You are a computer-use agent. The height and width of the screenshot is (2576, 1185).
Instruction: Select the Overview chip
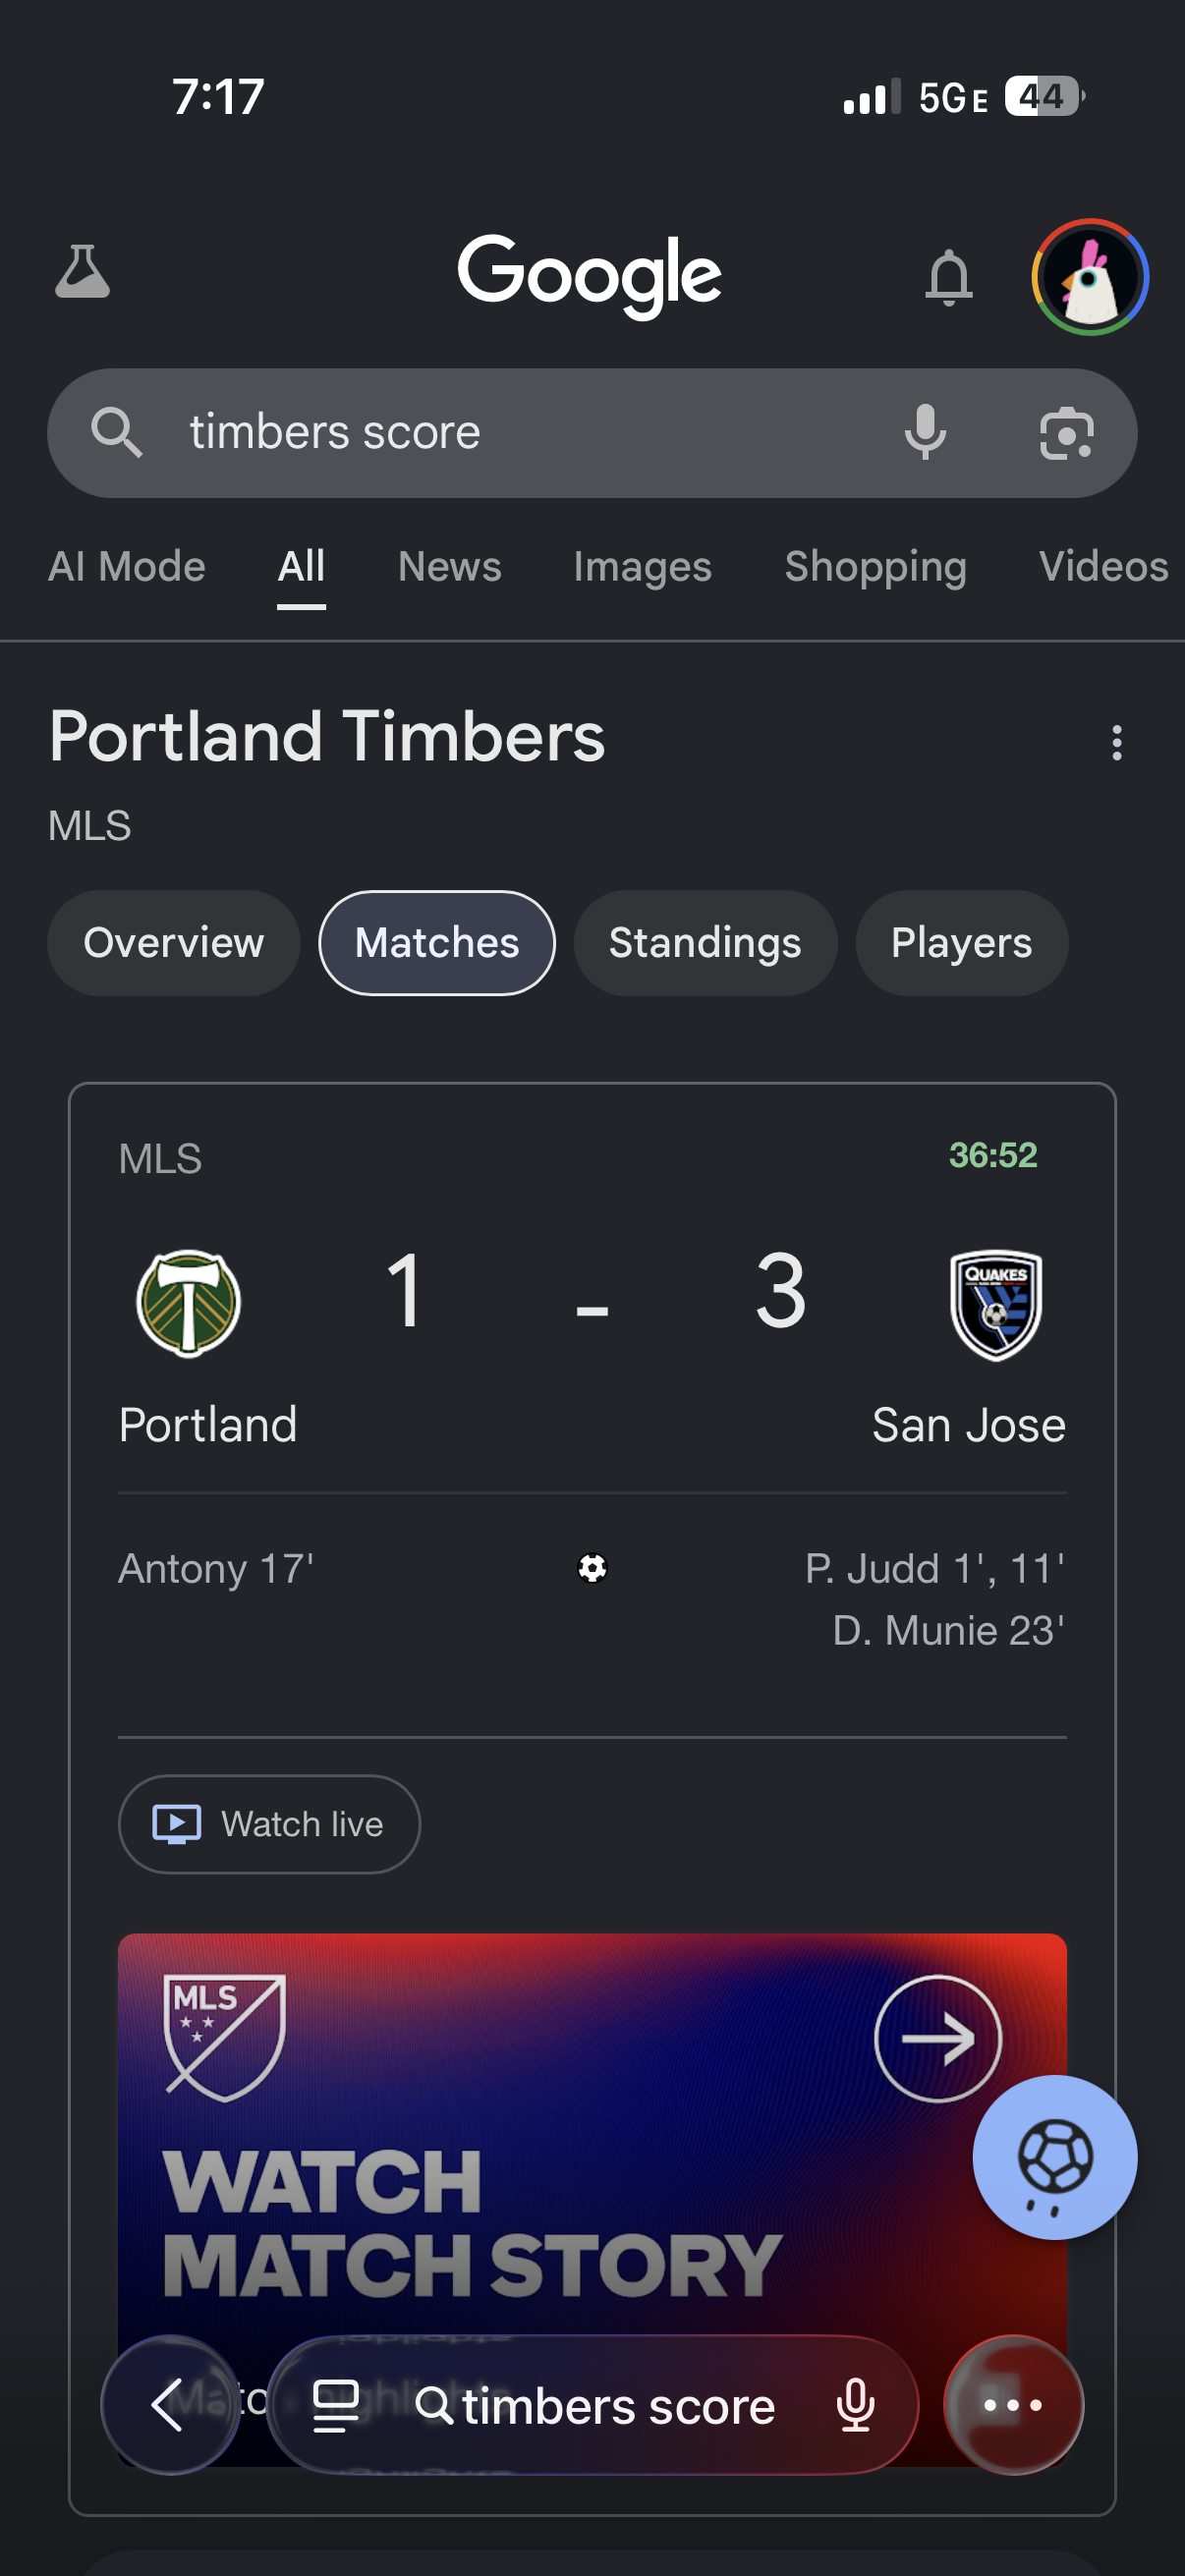(174, 943)
